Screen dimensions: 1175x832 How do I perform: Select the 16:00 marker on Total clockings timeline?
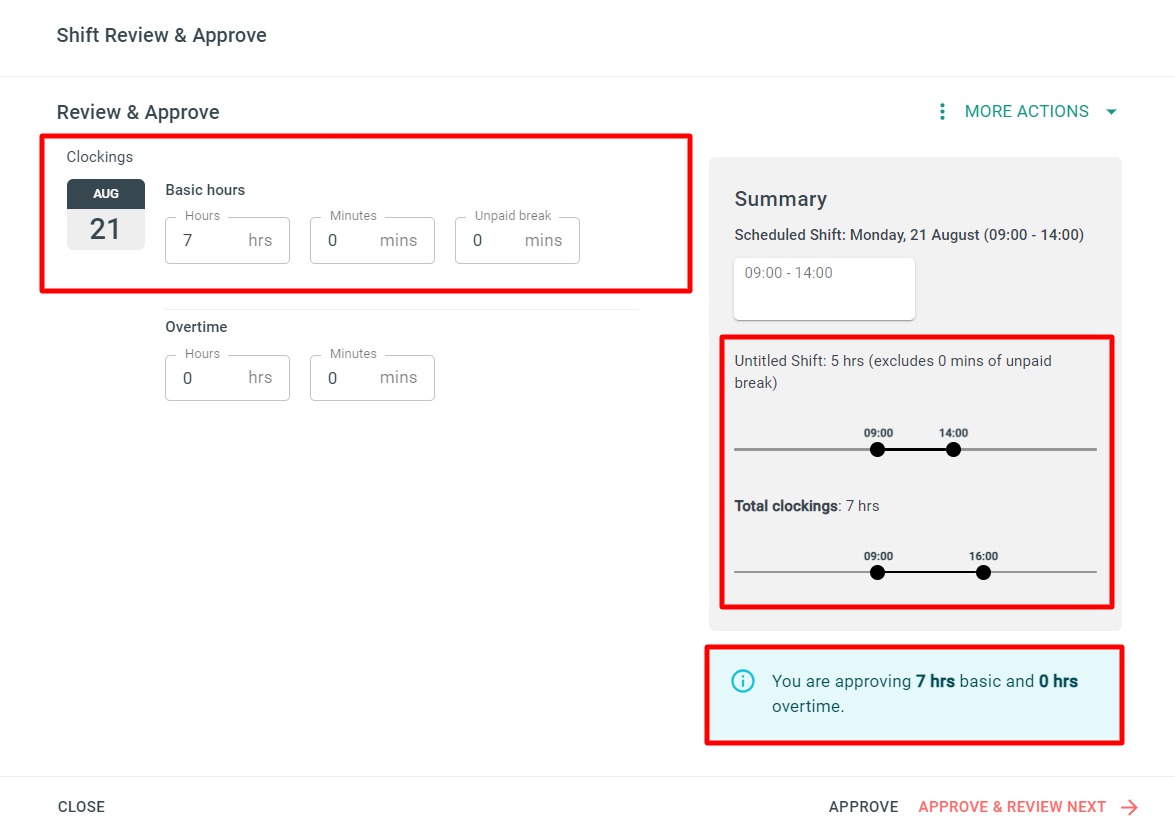click(983, 573)
